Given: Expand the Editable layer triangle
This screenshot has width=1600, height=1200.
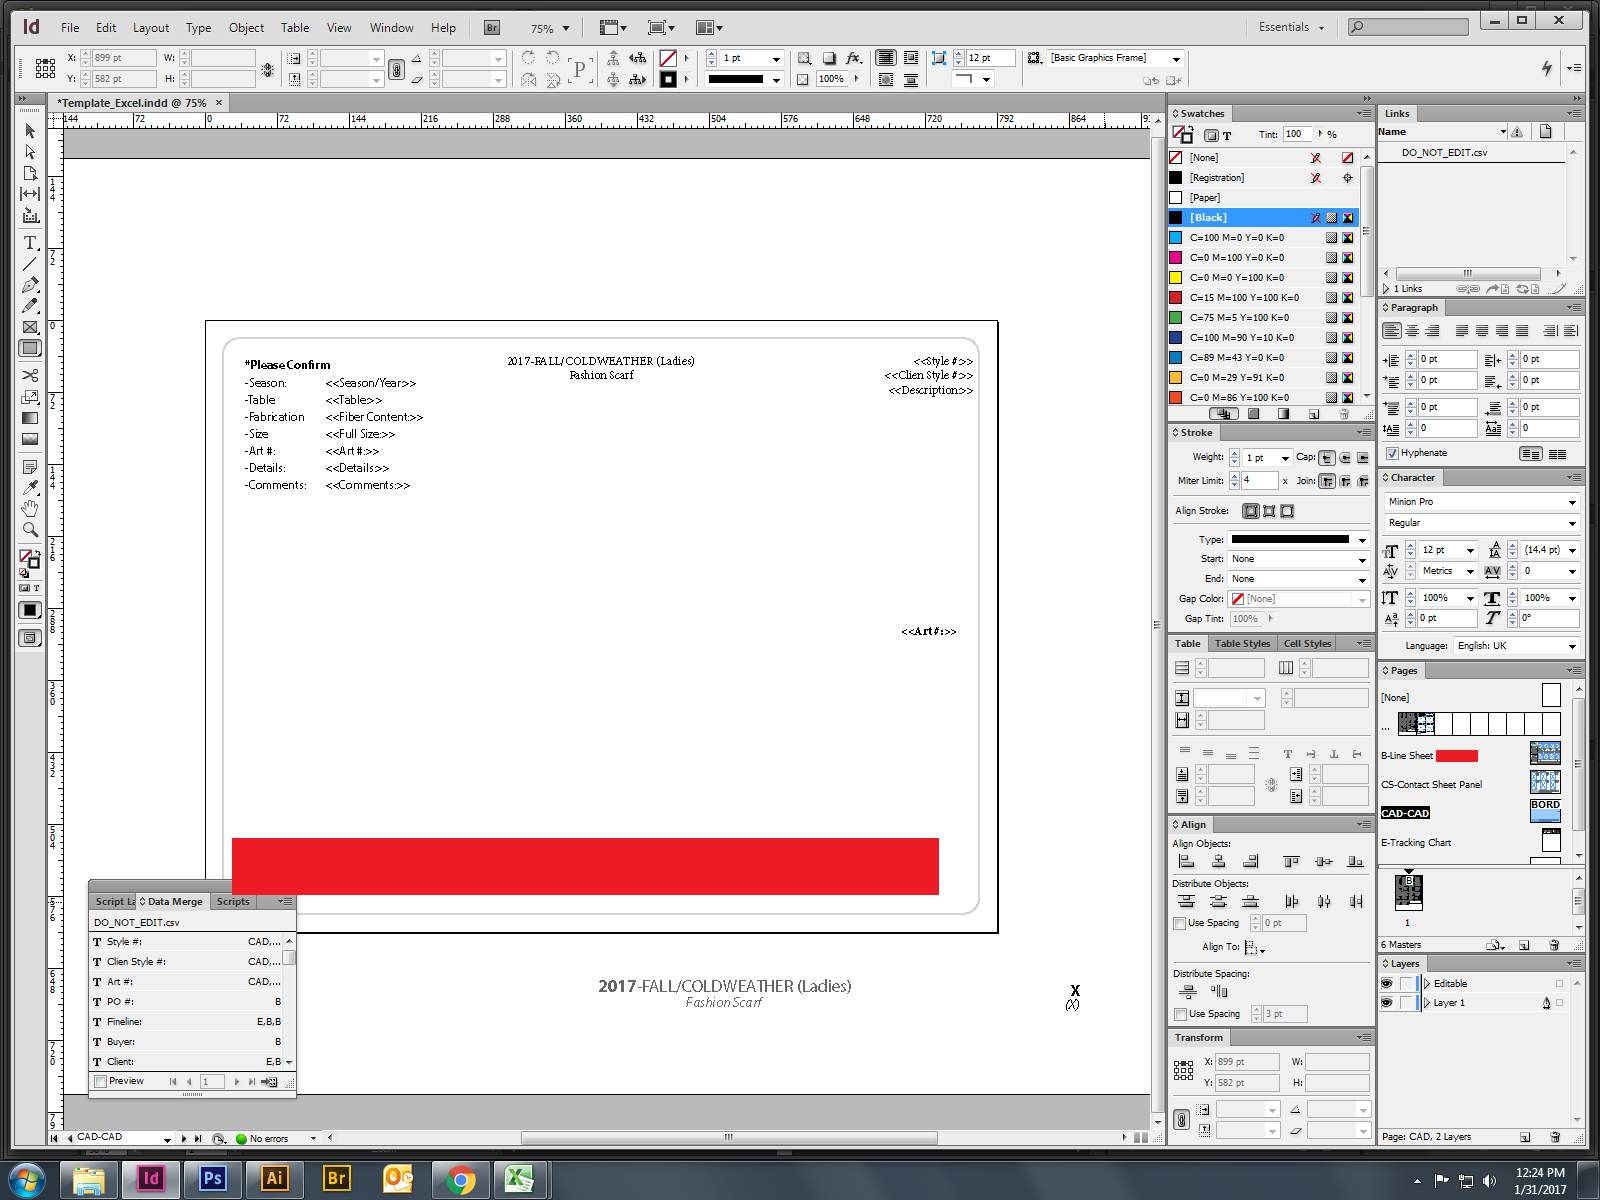Looking at the screenshot, I should (1427, 984).
